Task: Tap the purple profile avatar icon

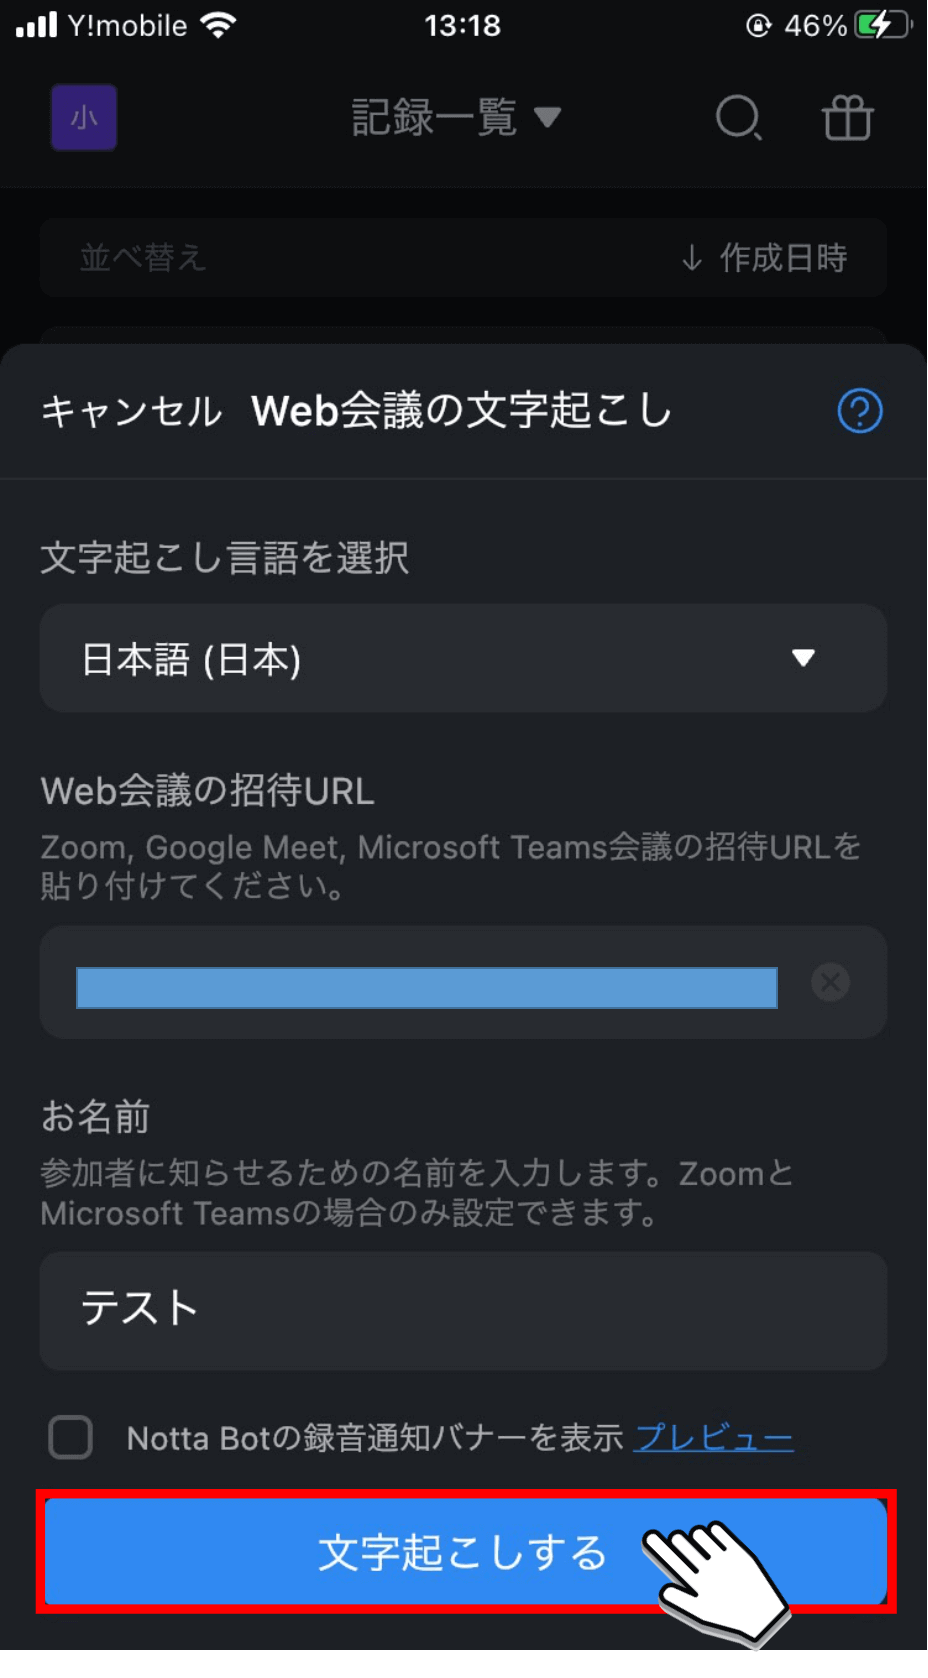Action: coord(84,118)
